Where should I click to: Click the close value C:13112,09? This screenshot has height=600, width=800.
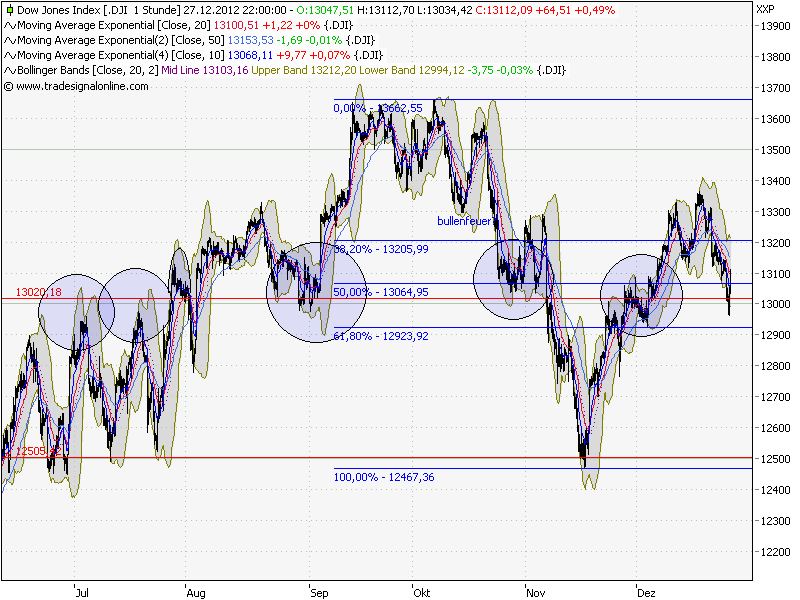click(x=504, y=10)
